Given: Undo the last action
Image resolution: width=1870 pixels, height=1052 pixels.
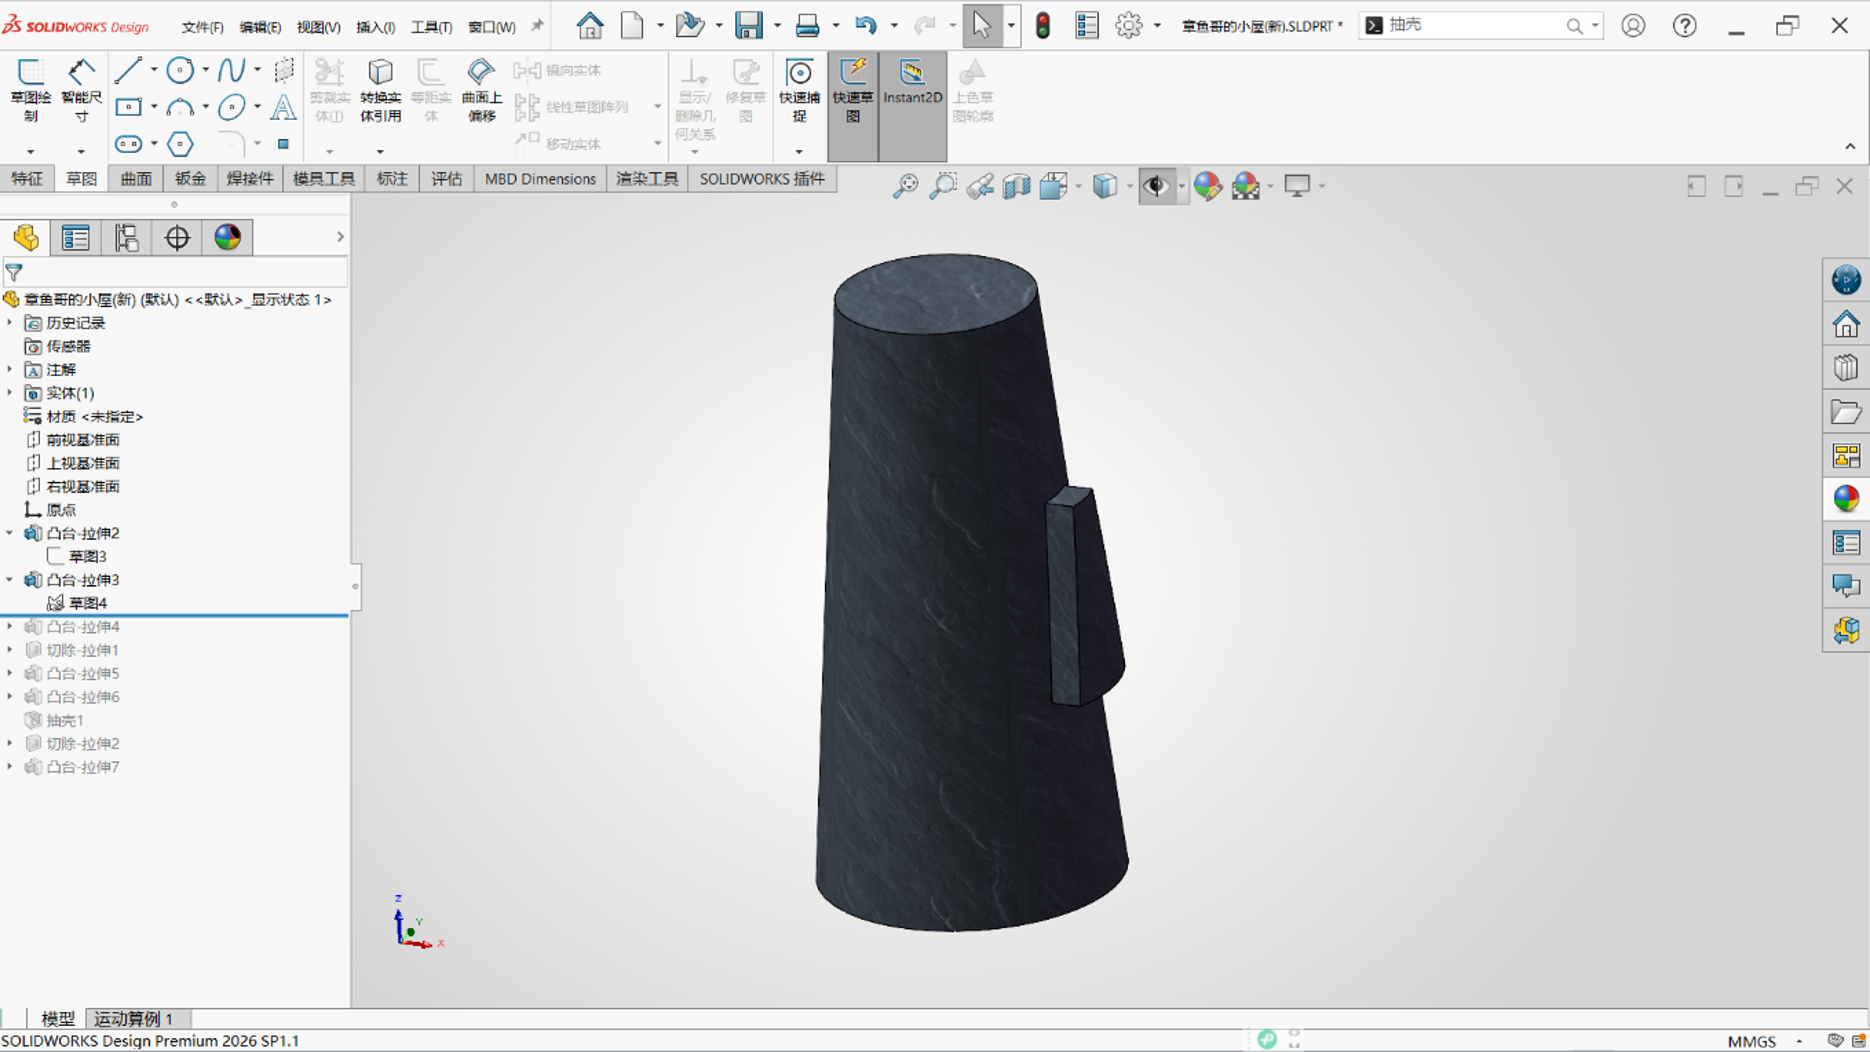Looking at the screenshot, I should pyautogui.click(x=865, y=25).
